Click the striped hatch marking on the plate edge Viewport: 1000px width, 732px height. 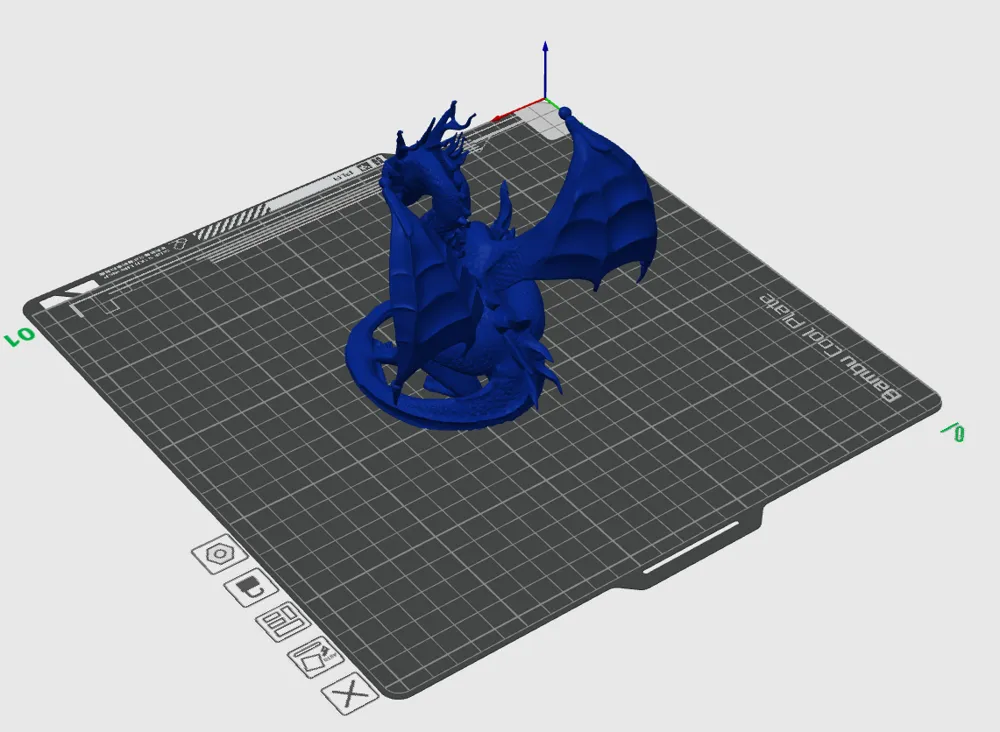pos(231,221)
